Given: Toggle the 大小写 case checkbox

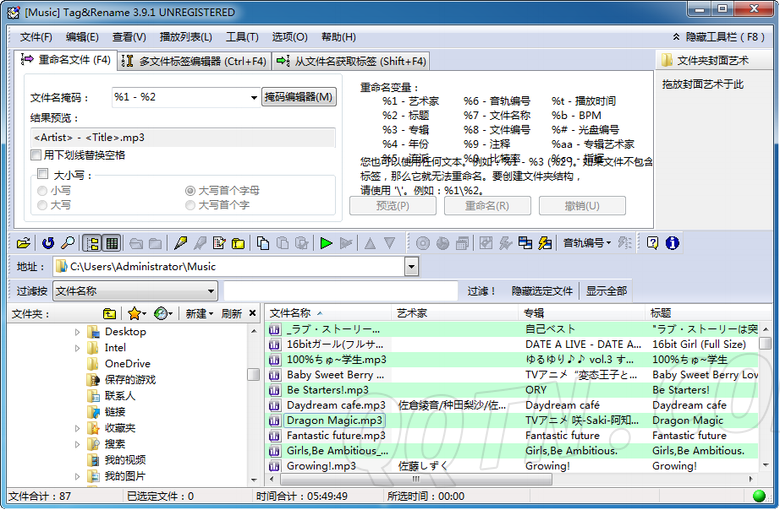Looking at the screenshot, I should [x=42, y=174].
